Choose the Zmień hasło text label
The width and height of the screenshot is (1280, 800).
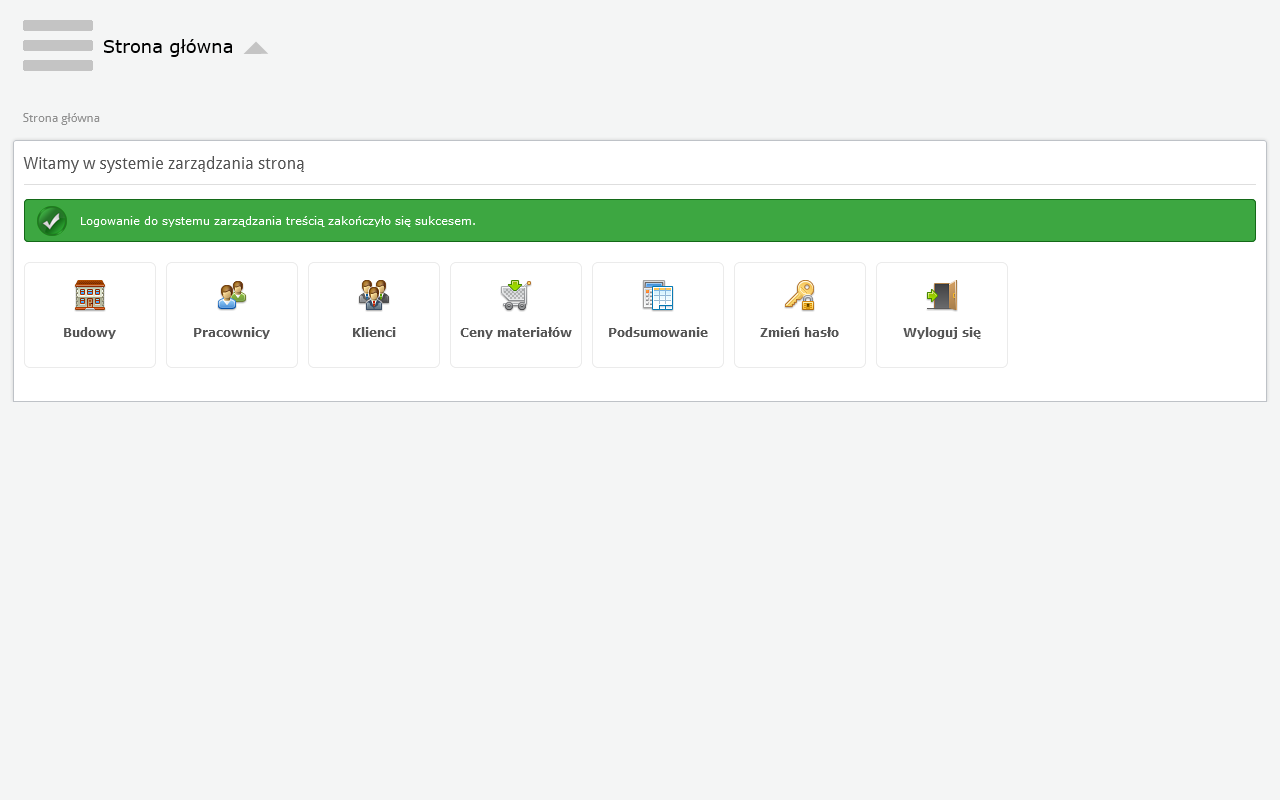coord(800,333)
